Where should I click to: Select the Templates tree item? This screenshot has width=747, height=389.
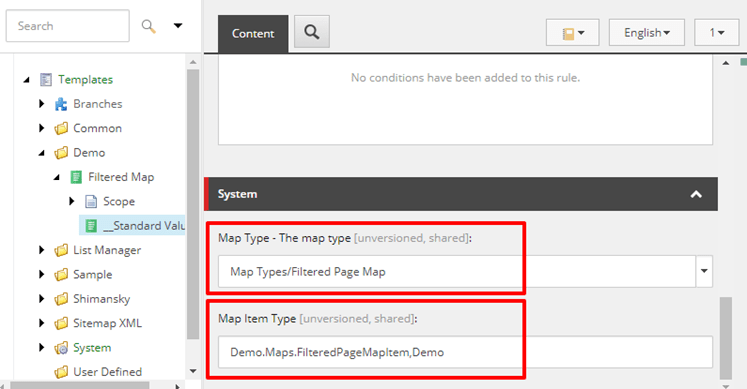pyautogui.click(x=85, y=80)
